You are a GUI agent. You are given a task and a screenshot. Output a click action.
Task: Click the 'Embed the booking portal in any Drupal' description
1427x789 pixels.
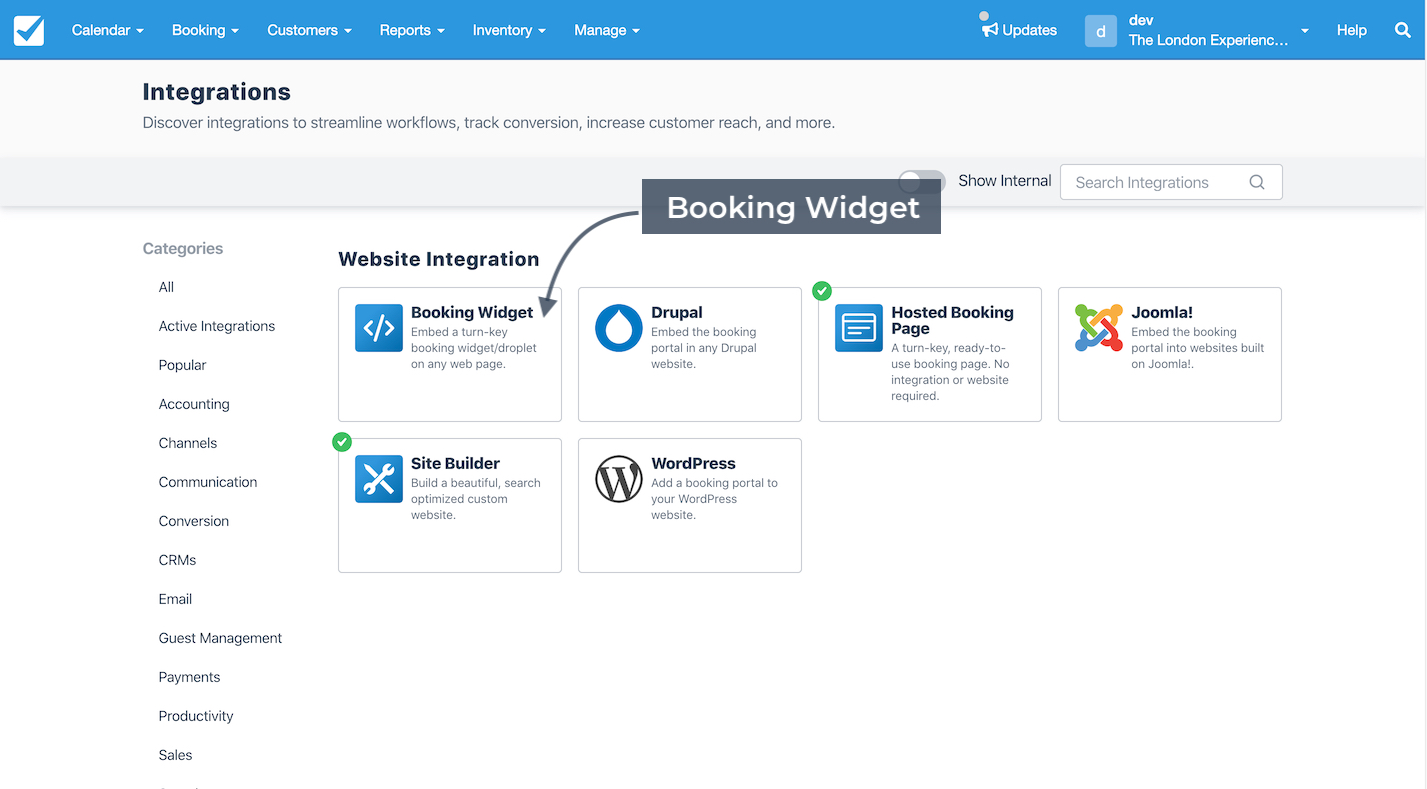704,348
